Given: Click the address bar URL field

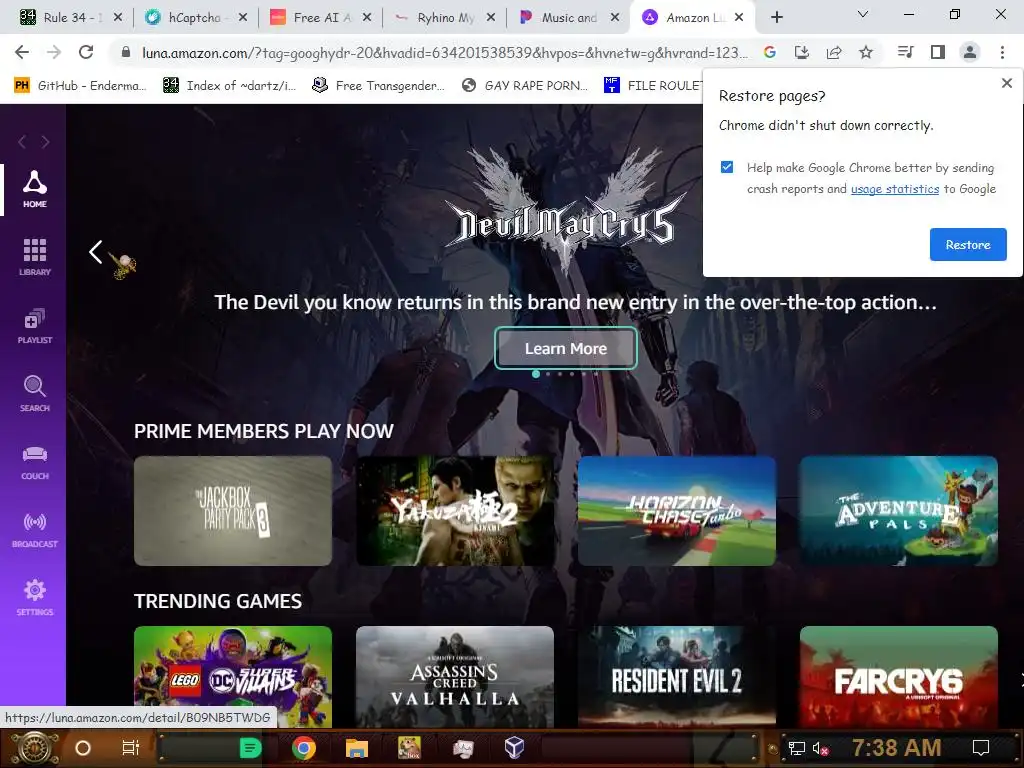Looking at the screenshot, I should (444, 52).
